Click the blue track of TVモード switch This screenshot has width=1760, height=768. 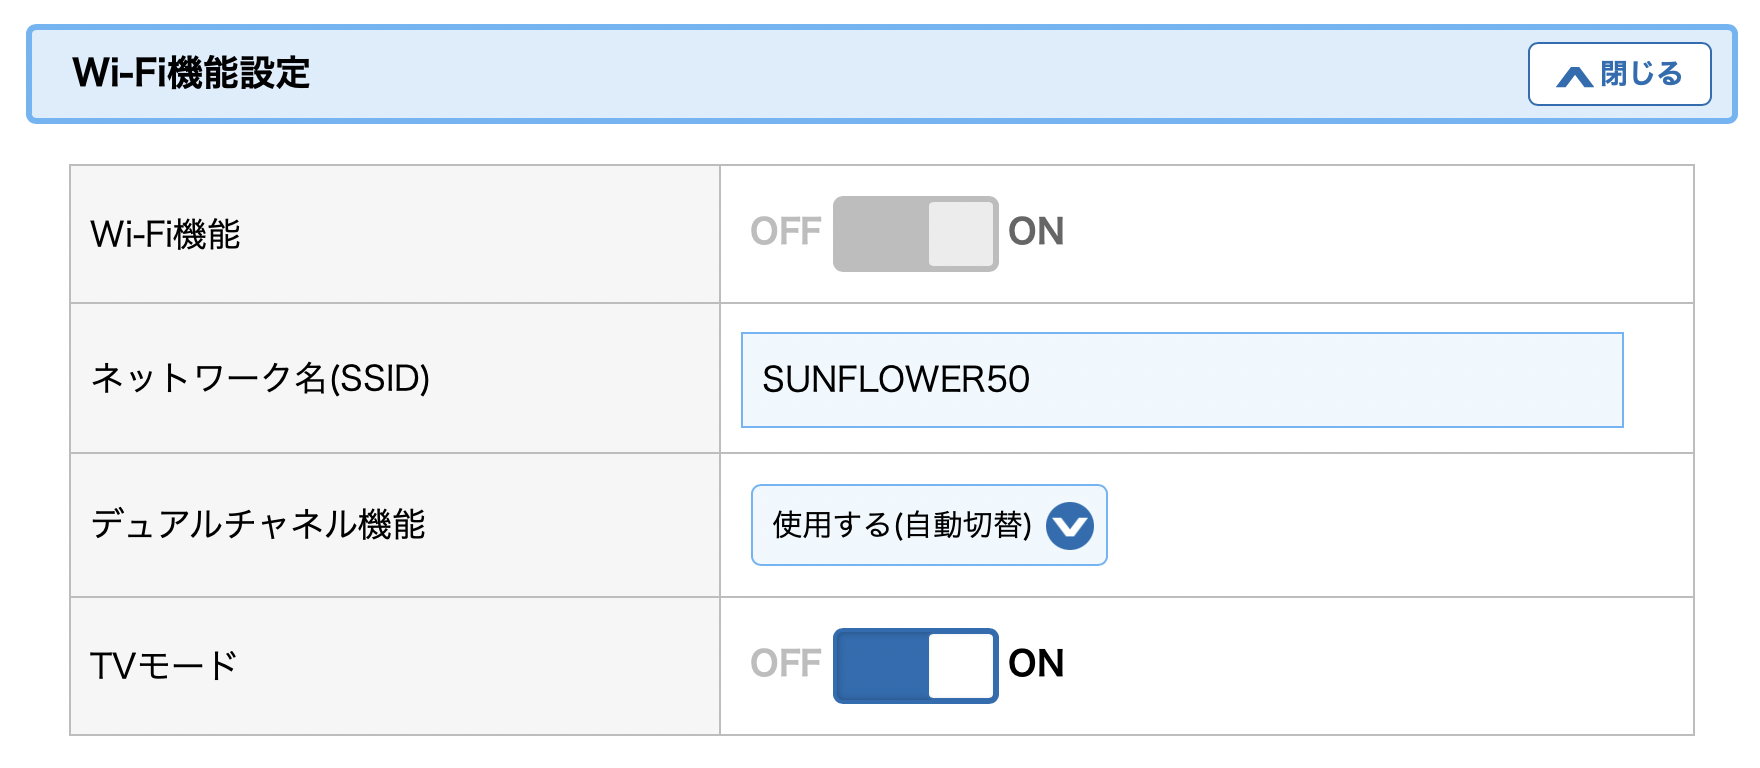click(x=881, y=666)
